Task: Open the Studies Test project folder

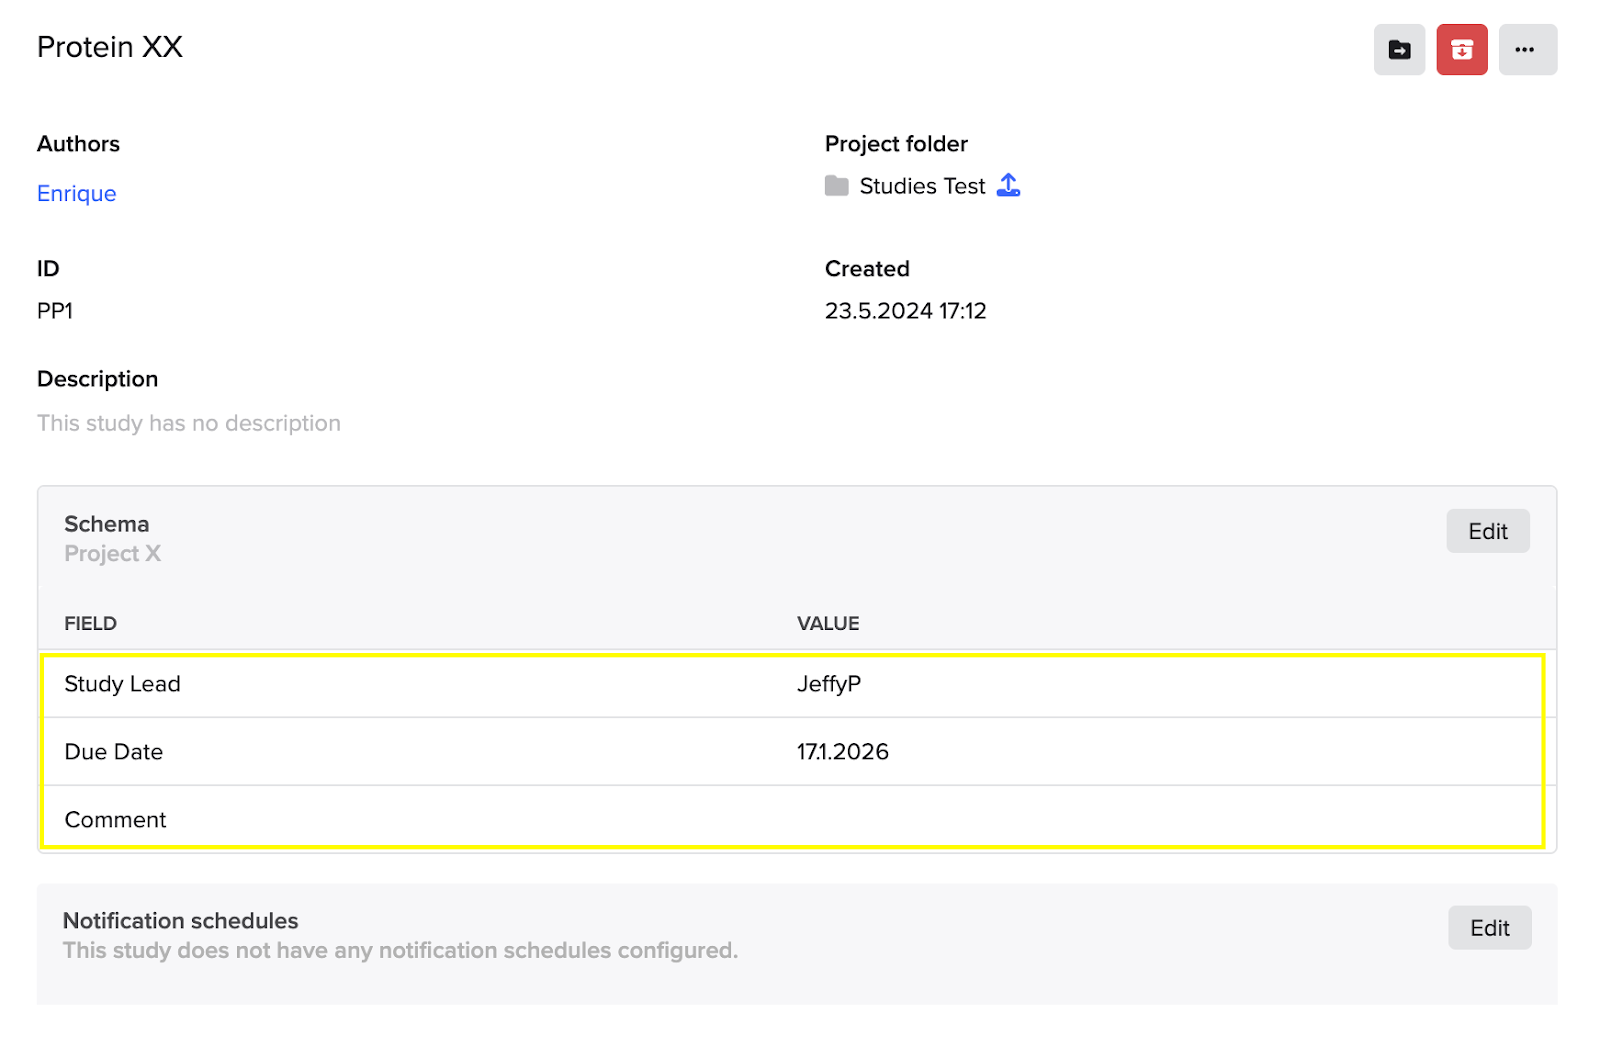Action: (x=922, y=187)
